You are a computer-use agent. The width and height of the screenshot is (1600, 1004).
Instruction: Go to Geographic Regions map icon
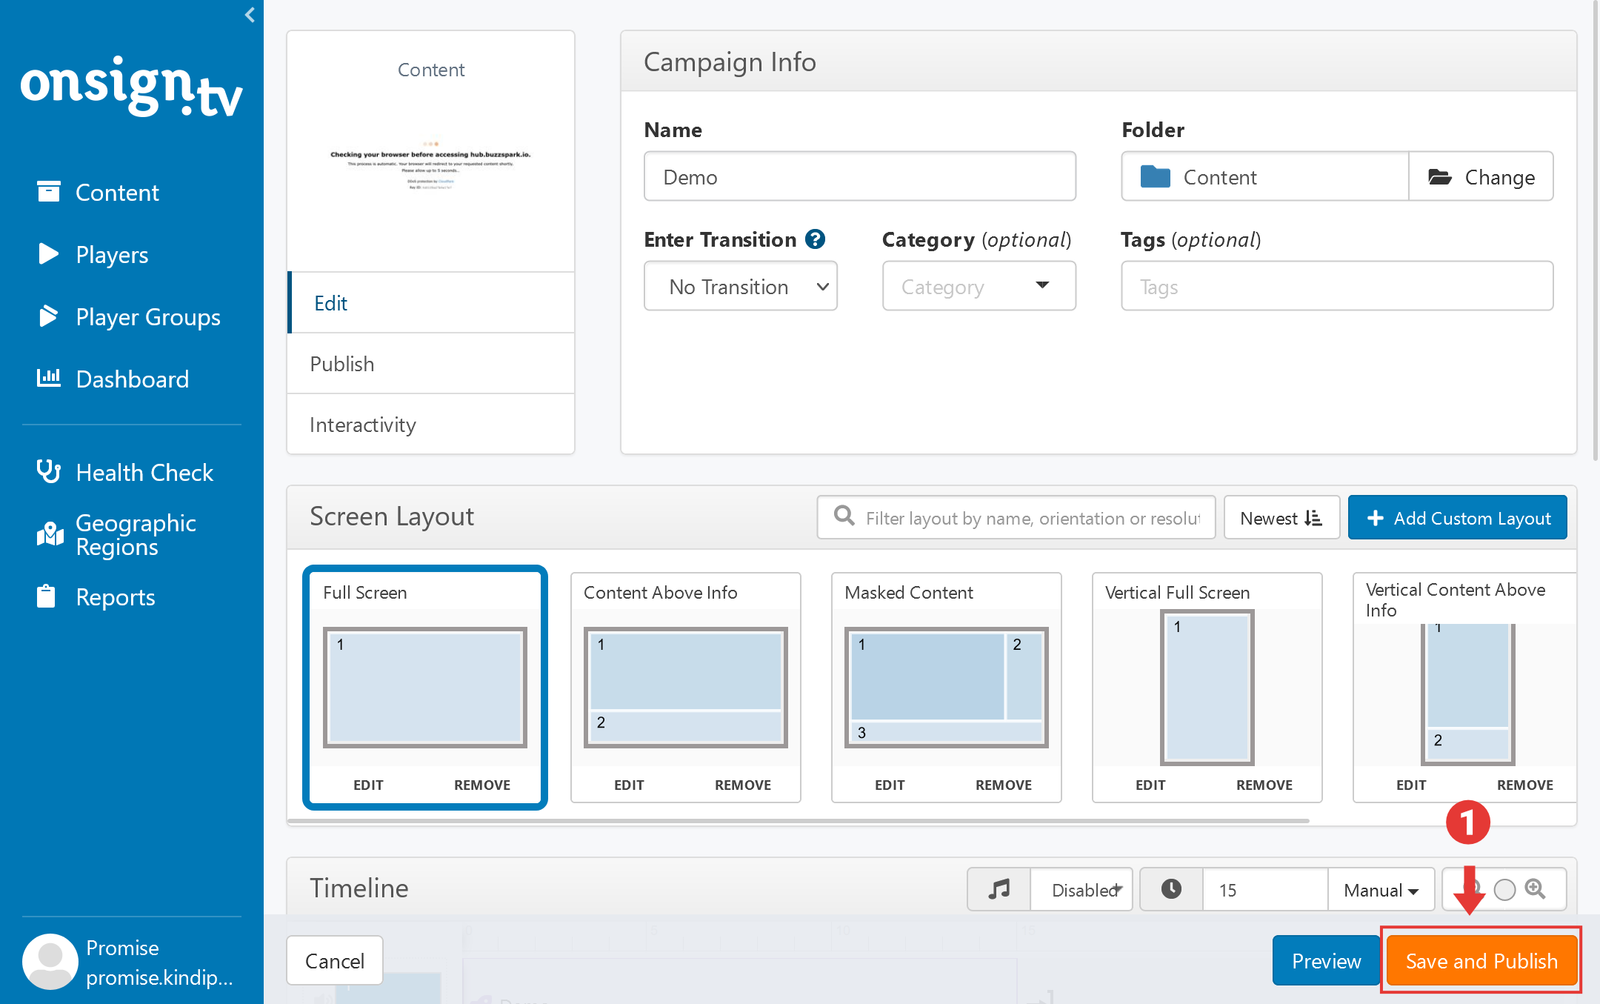click(x=49, y=535)
